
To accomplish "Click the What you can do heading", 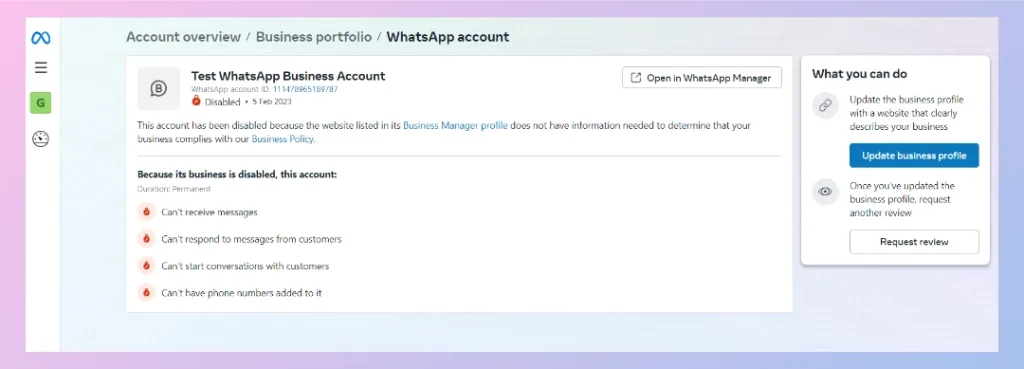I will pyautogui.click(x=859, y=74).
